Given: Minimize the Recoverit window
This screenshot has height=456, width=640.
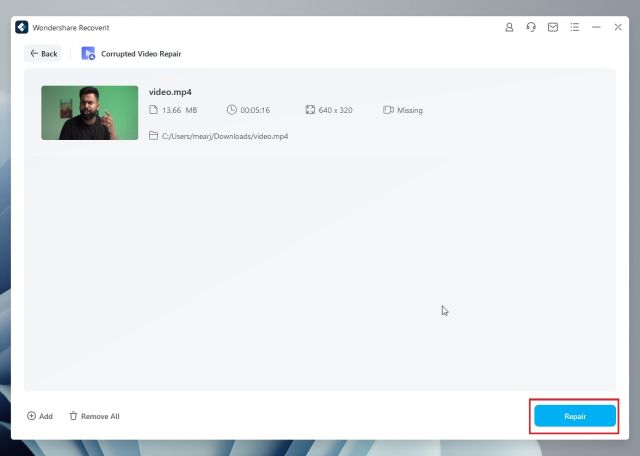Looking at the screenshot, I should (x=596, y=27).
